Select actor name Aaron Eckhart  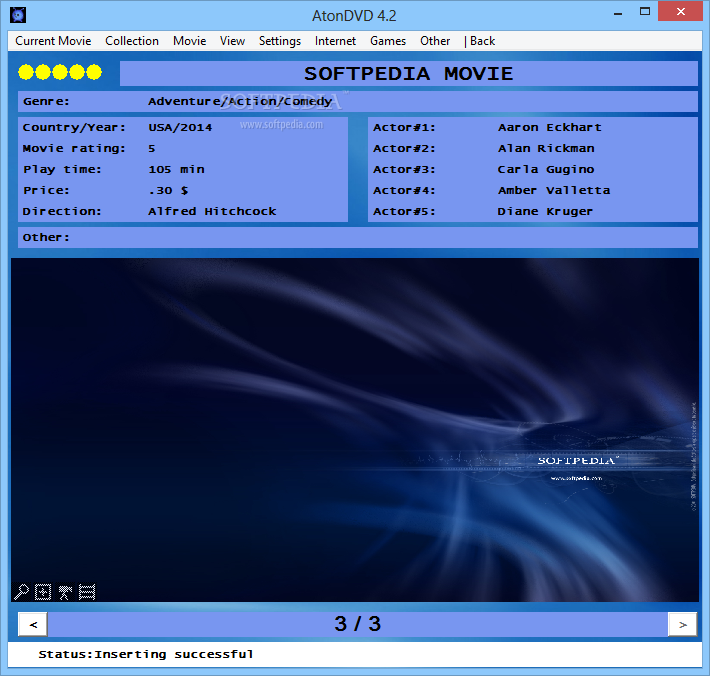pos(550,127)
